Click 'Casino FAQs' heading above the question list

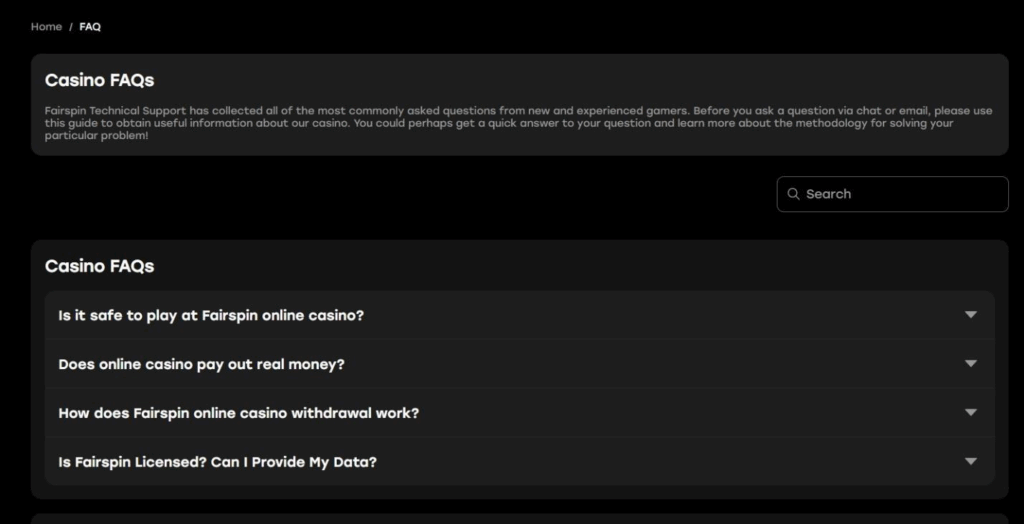point(99,266)
